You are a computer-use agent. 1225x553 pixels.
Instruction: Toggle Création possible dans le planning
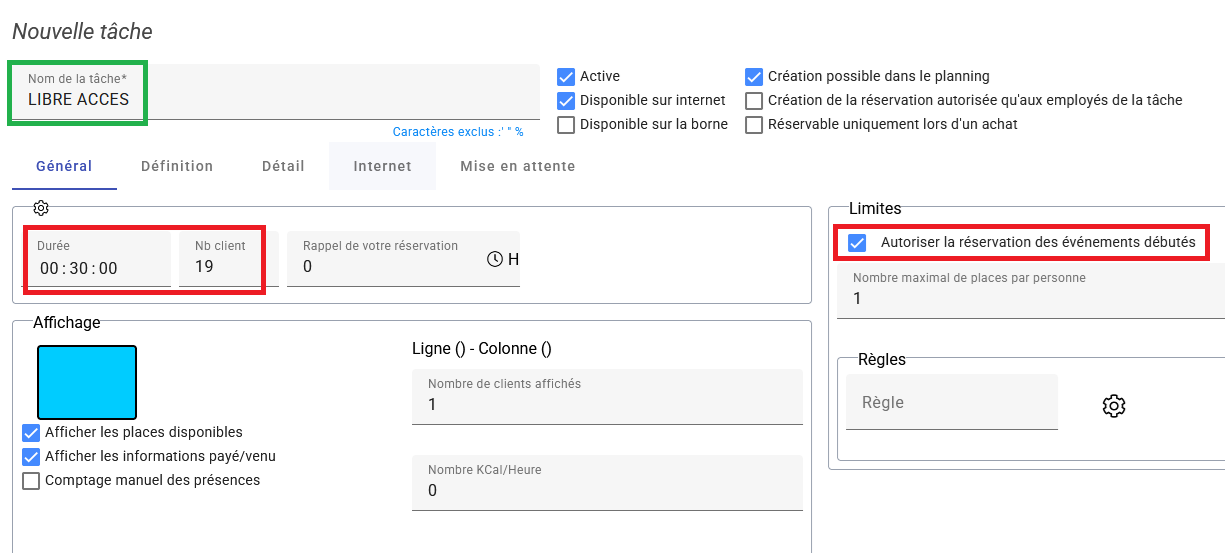(754, 76)
